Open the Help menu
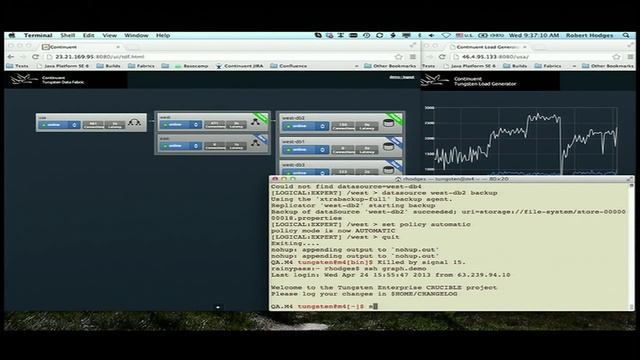640x360 pixels. (163, 36)
